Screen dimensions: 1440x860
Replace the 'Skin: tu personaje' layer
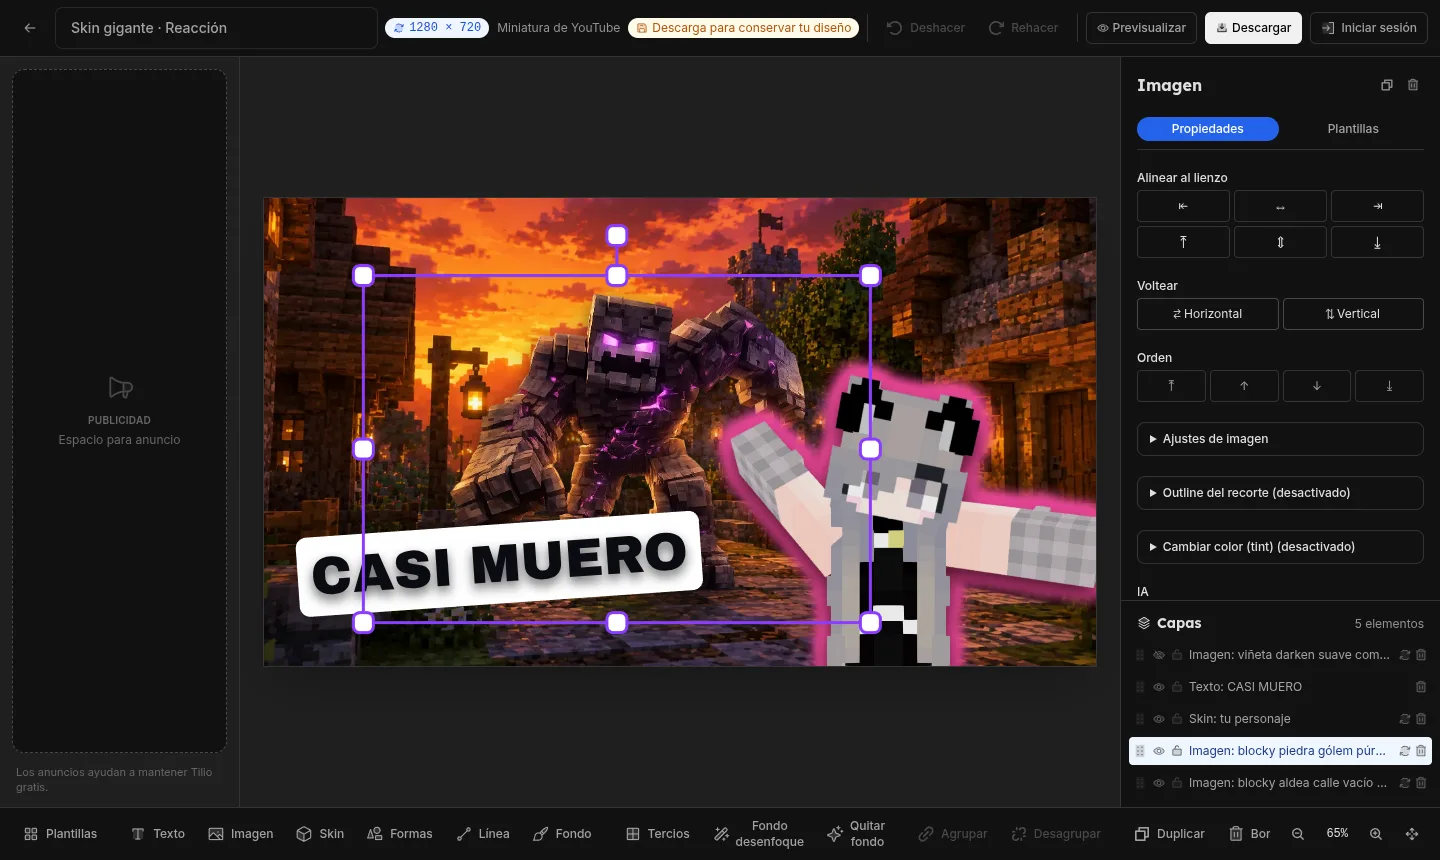(x=1405, y=719)
